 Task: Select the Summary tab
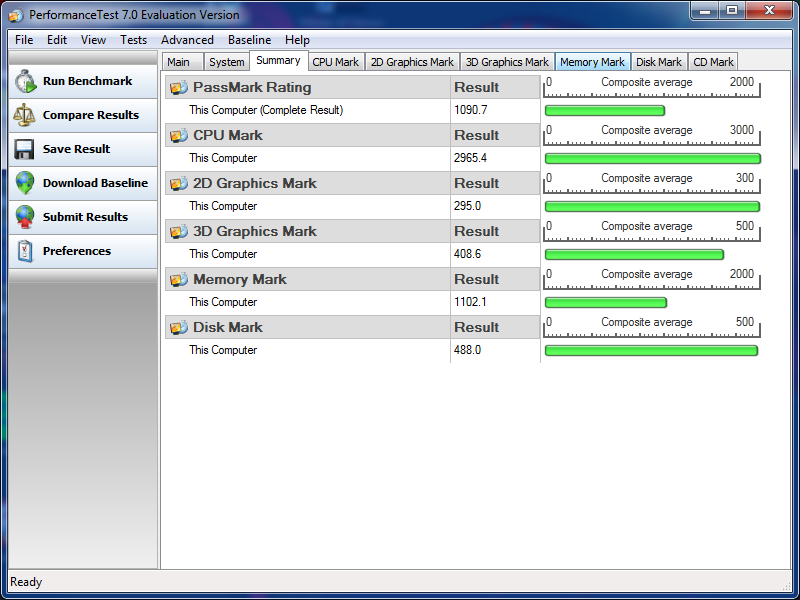278,60
